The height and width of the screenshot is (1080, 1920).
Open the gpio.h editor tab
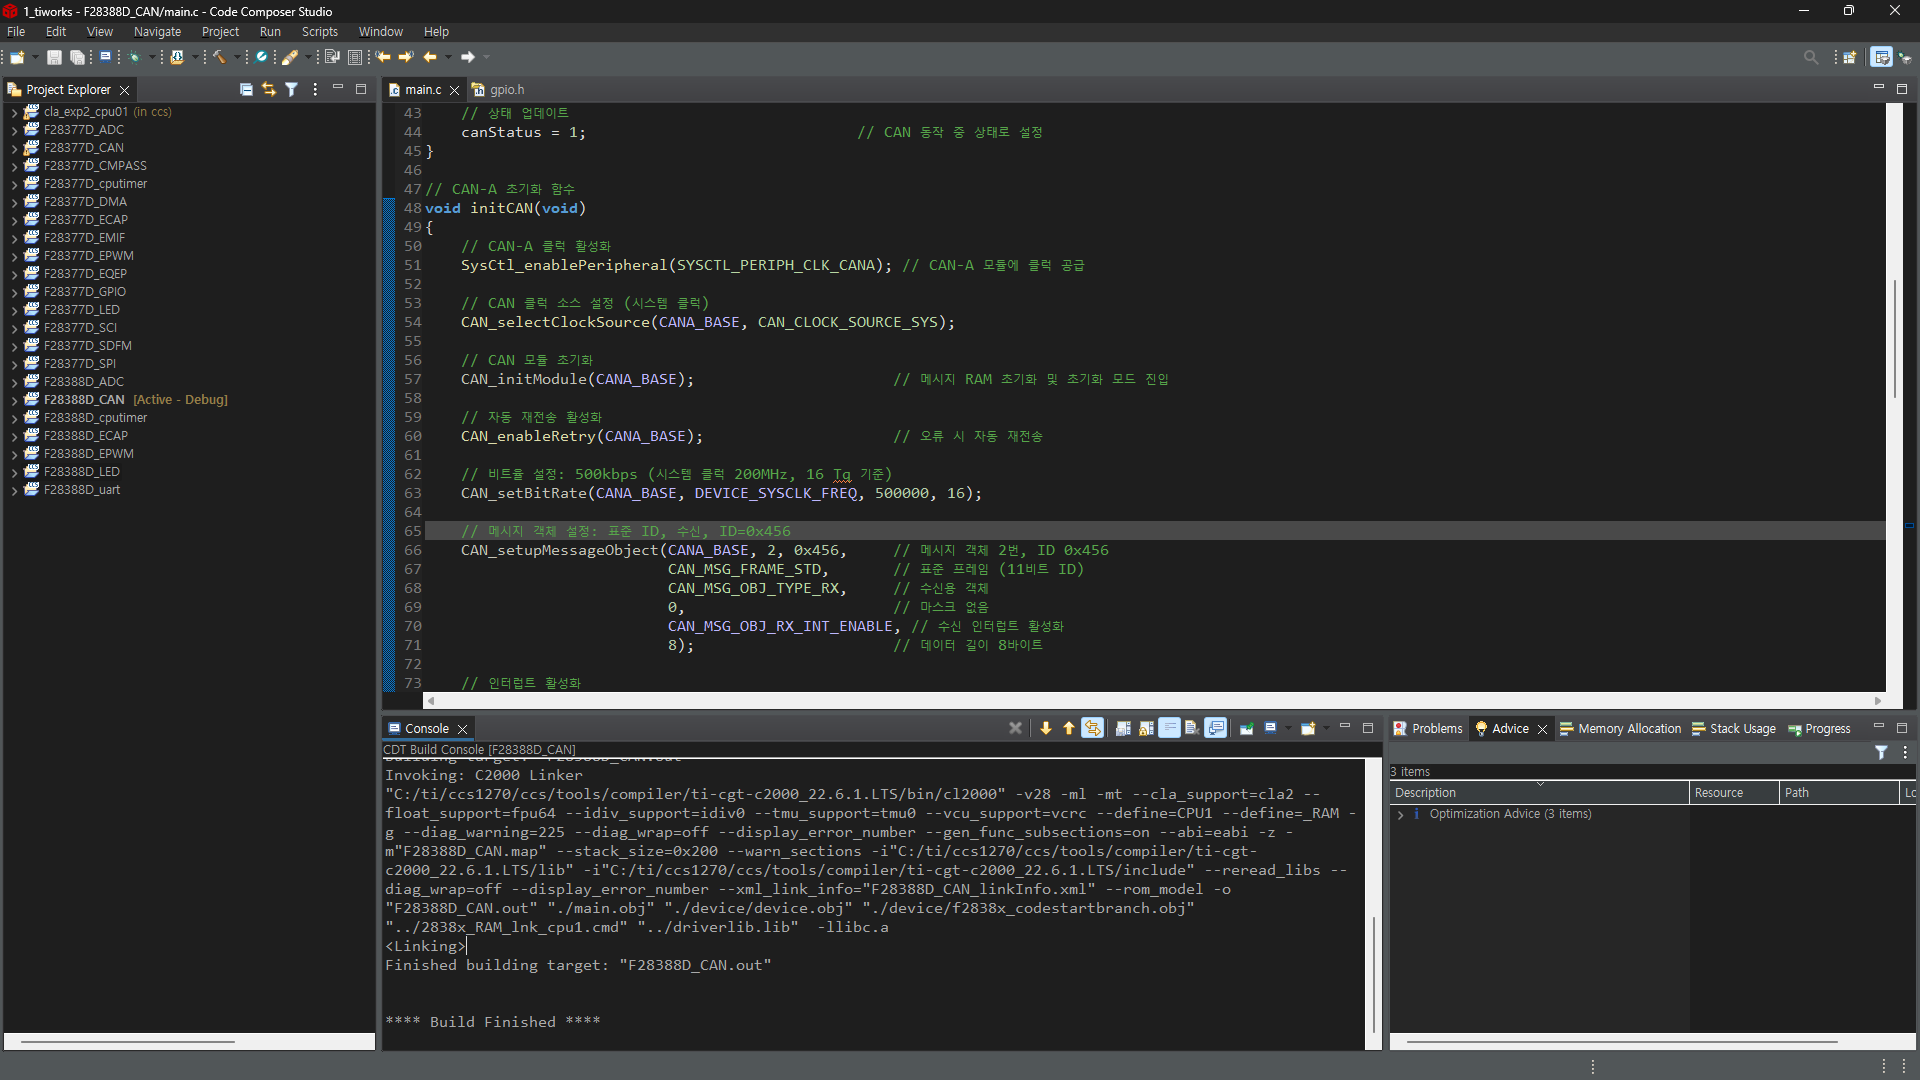click(x=506, y=89)
